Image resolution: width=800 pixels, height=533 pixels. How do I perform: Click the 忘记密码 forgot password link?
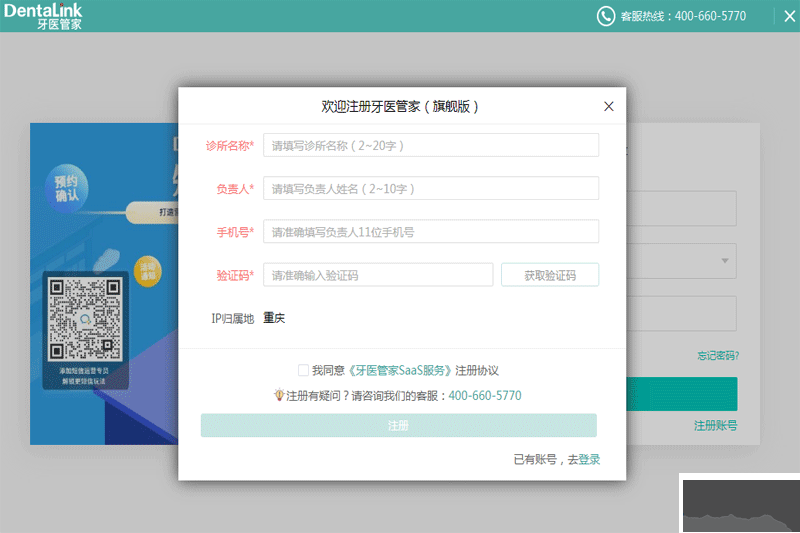pyautogui.click(x=718, y=355)
